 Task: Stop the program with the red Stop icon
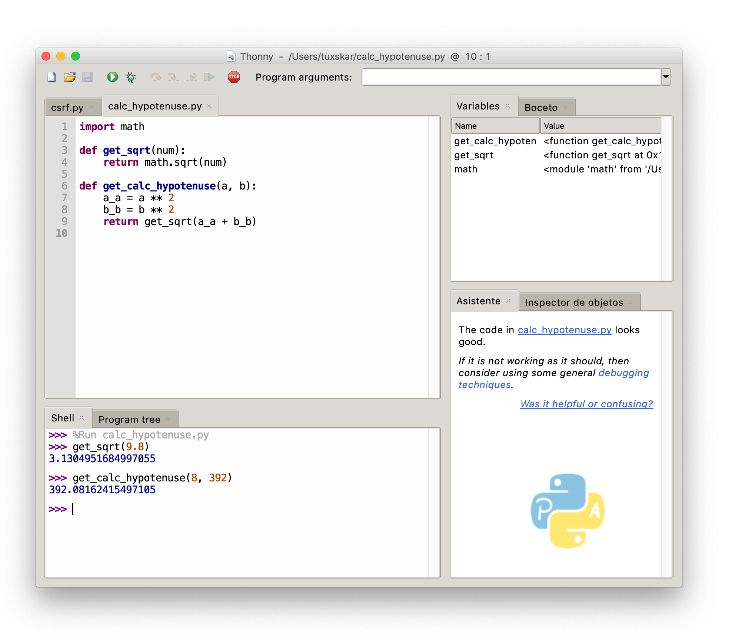coord(234,77)
